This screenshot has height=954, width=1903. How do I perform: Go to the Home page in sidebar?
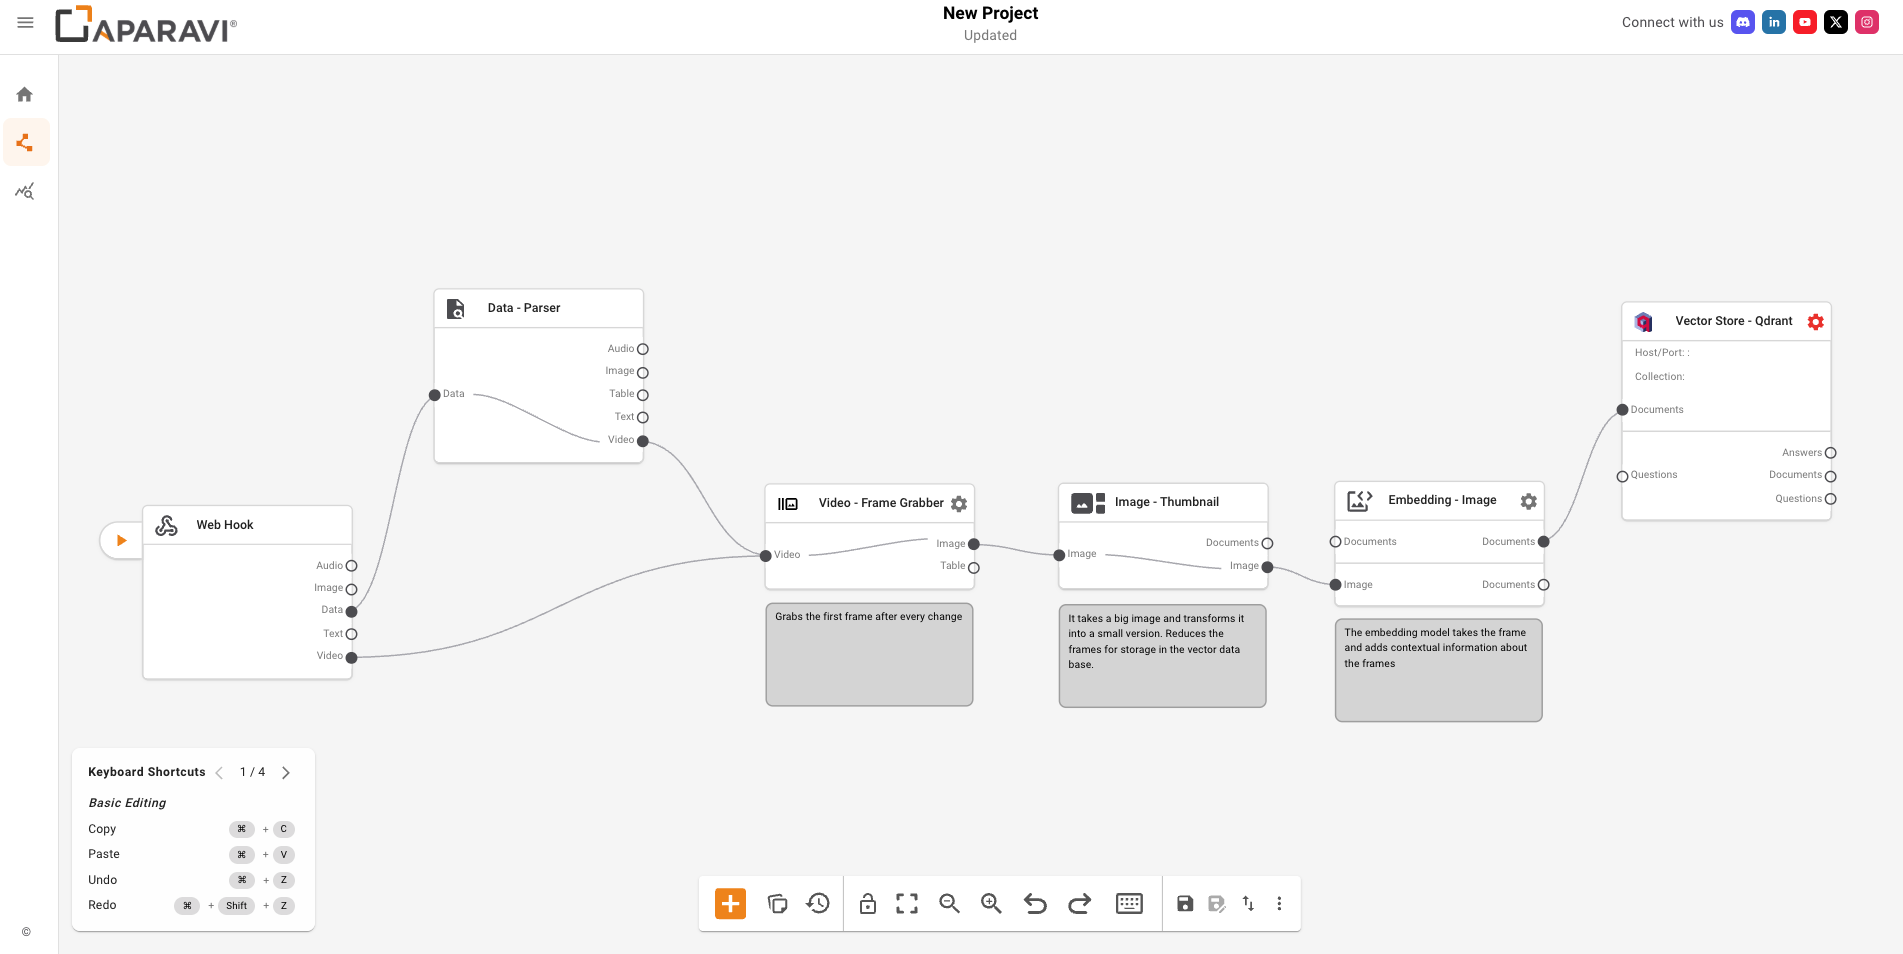[x=25, y=95]
